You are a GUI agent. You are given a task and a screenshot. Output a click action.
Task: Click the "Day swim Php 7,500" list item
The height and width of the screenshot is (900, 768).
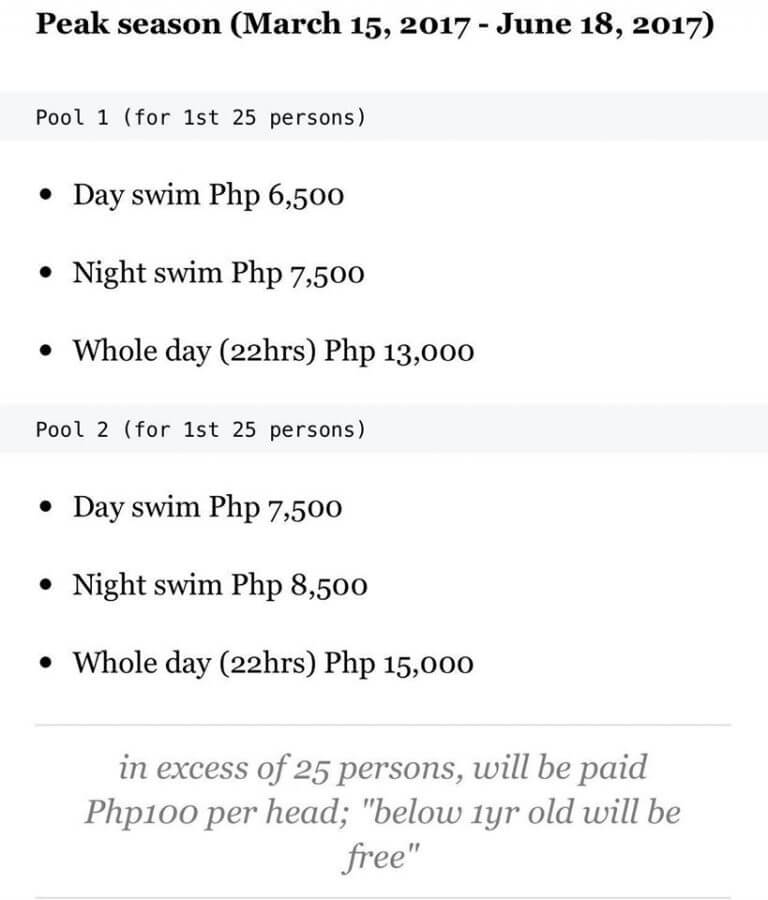(207, 507)
